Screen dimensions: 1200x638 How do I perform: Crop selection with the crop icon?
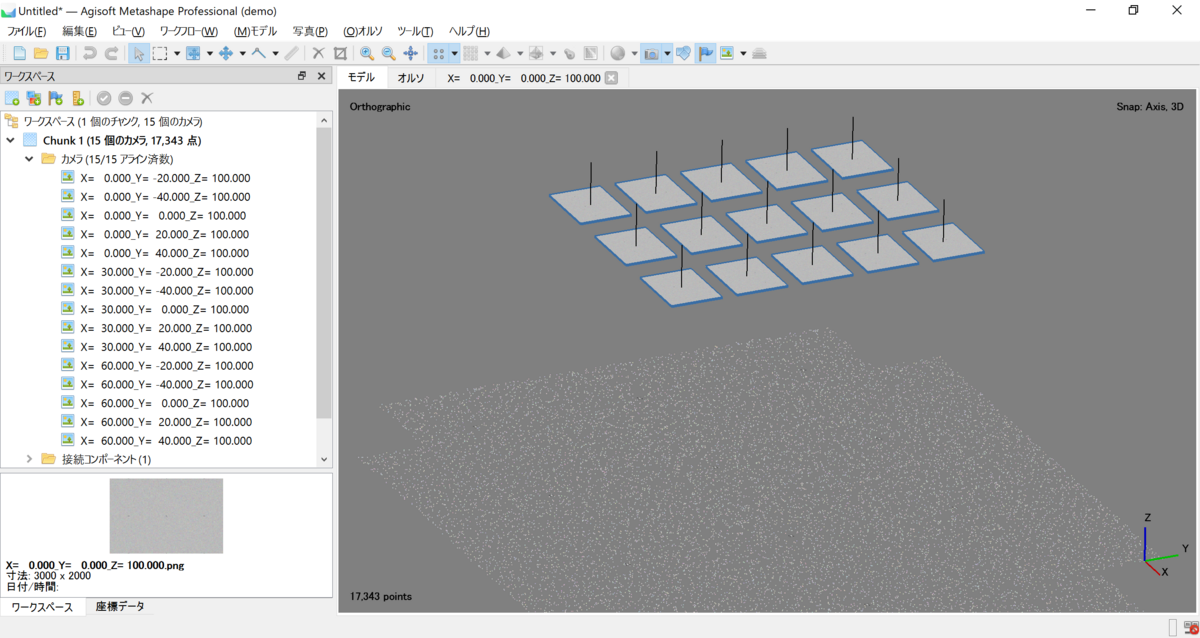pyautogui.click(x=340, y=53)
